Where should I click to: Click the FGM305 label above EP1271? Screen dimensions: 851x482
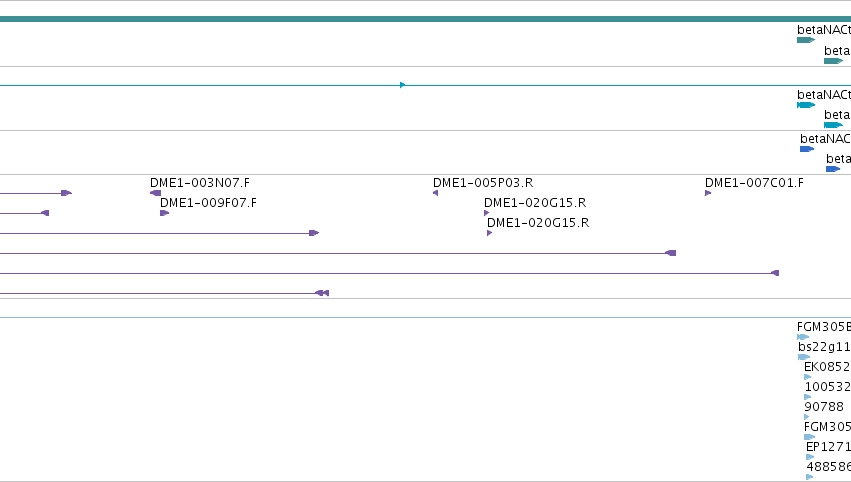click(x=827, y=427)
